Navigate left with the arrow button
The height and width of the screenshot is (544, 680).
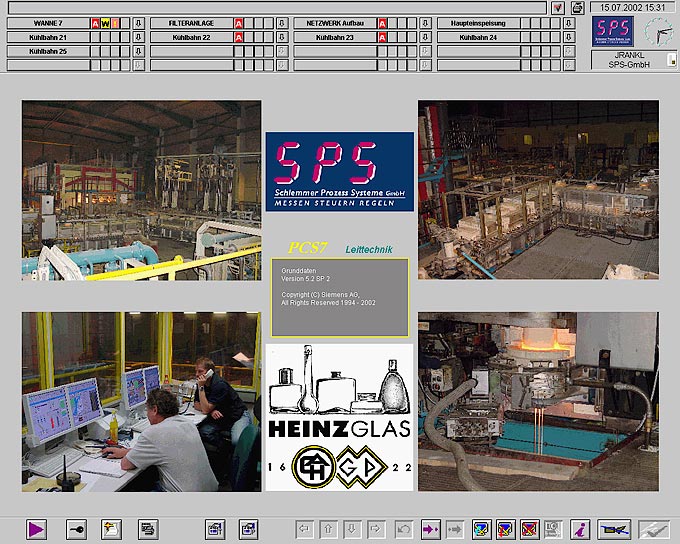point(304,529)
